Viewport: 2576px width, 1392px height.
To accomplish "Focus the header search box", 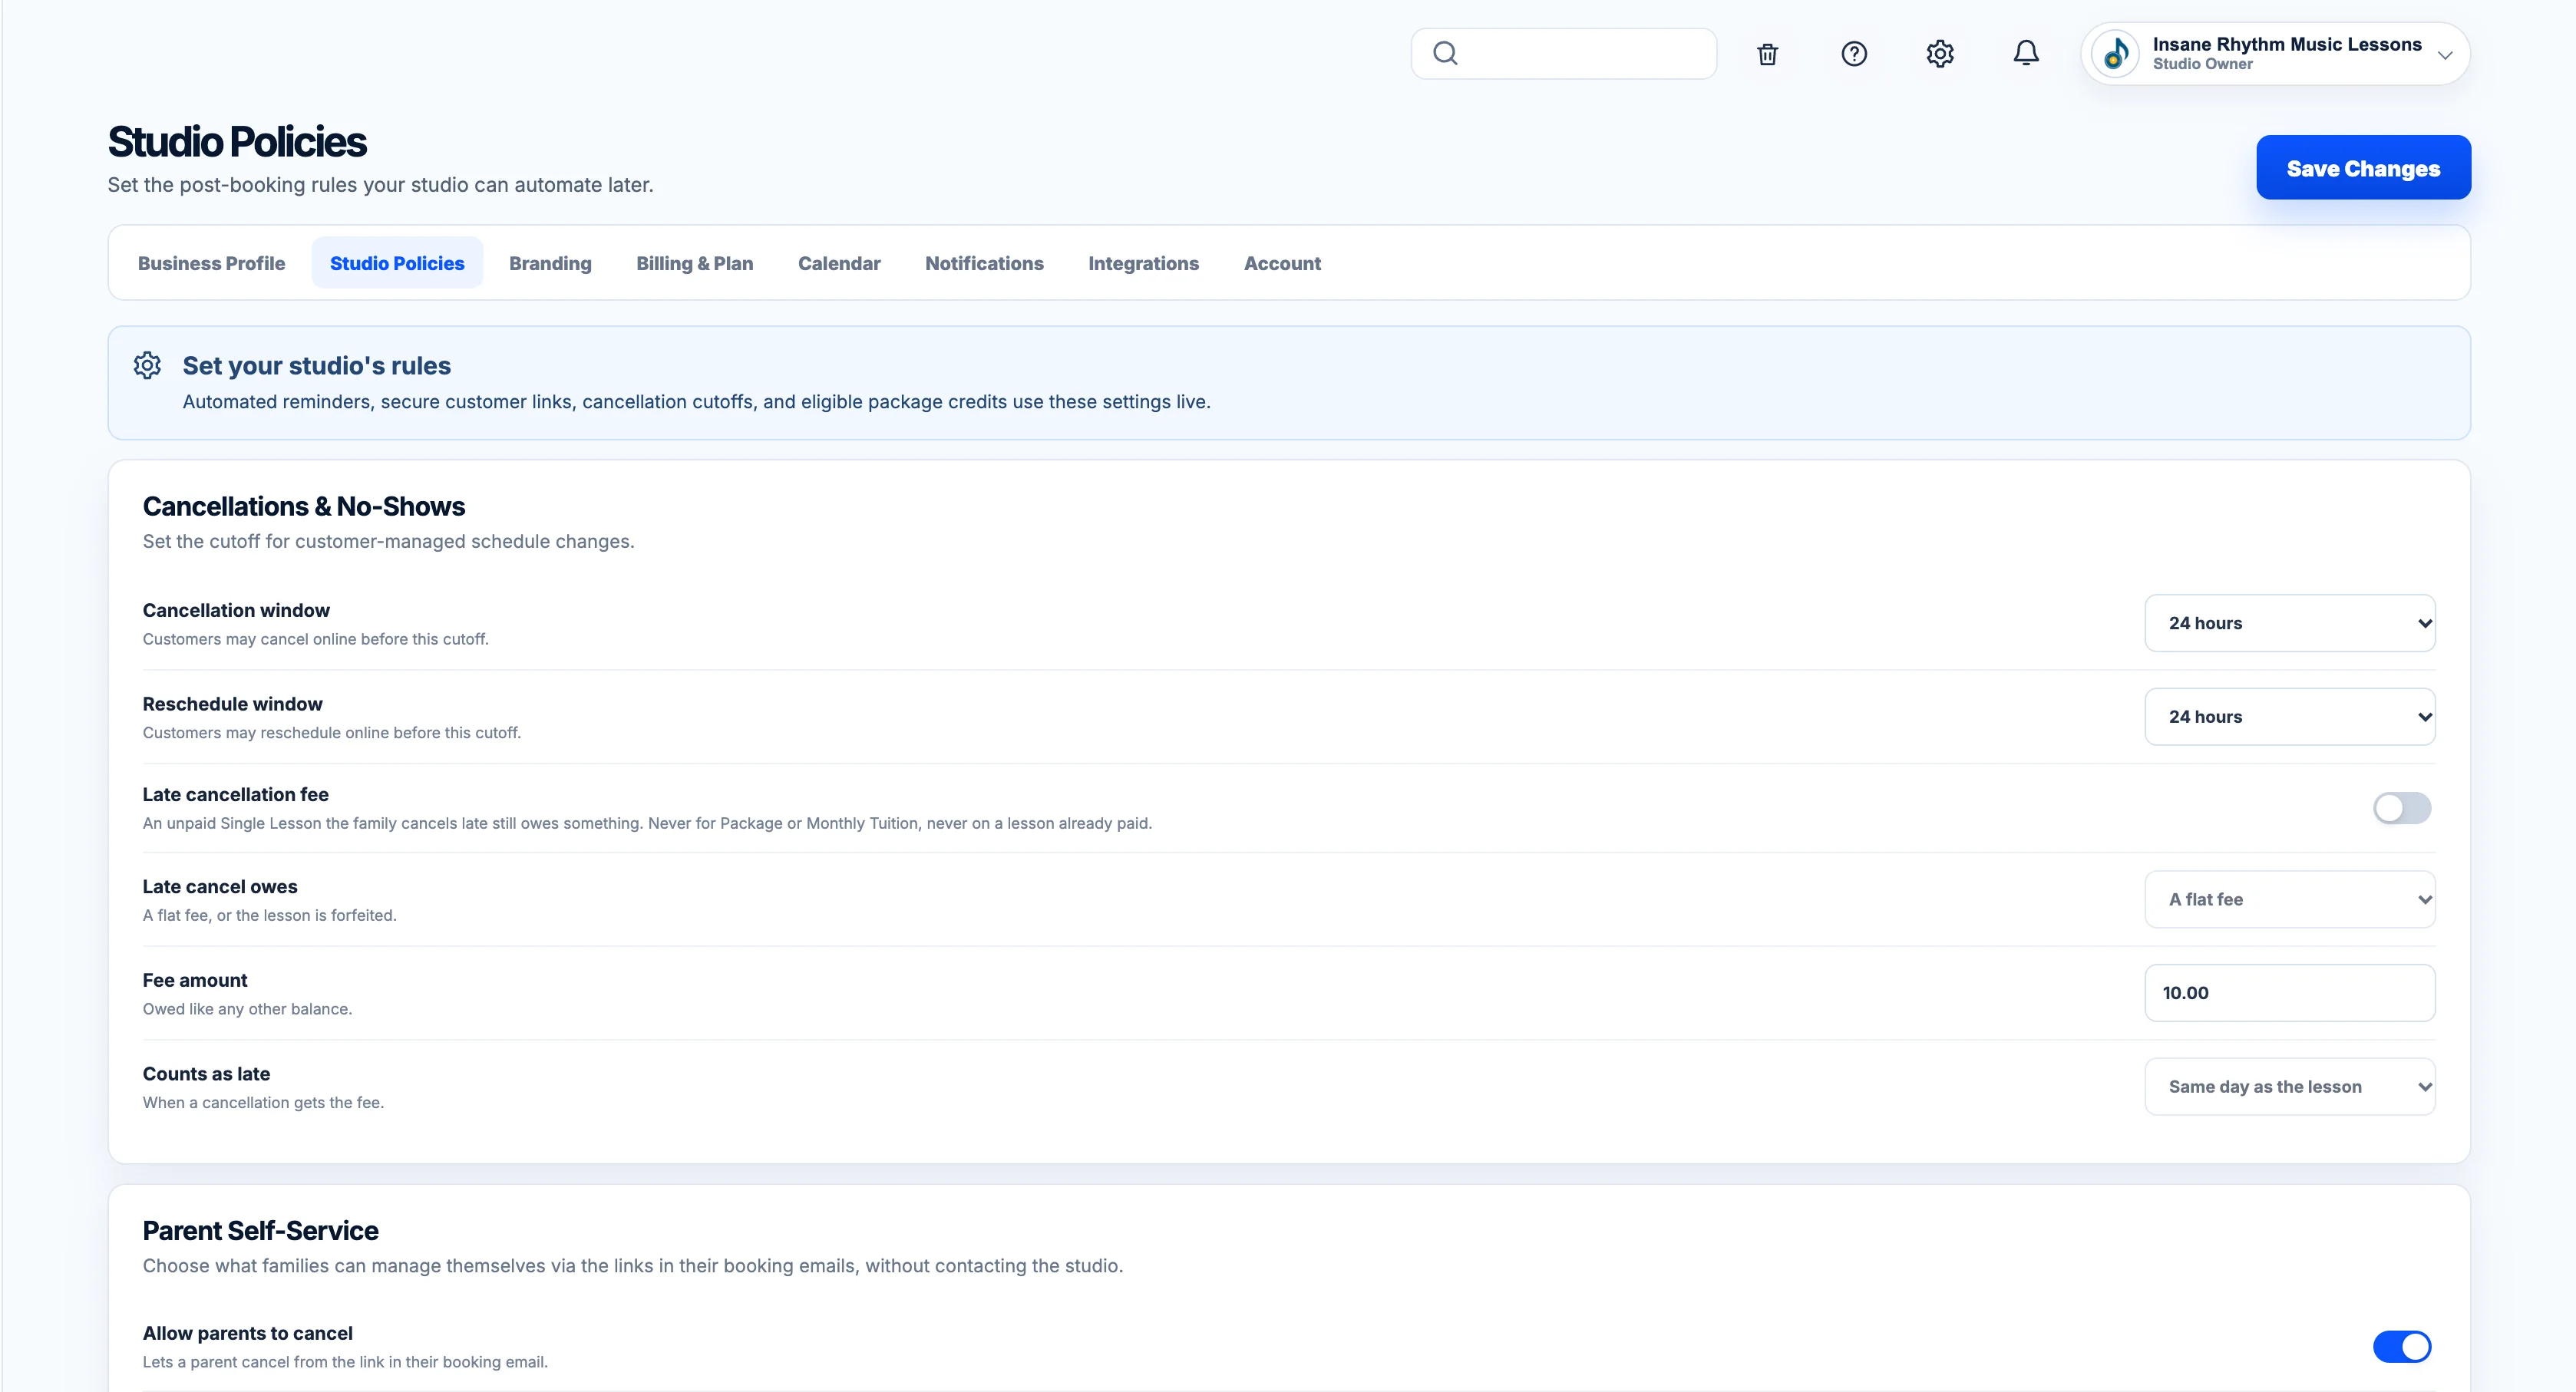I will coord(1564,54).
